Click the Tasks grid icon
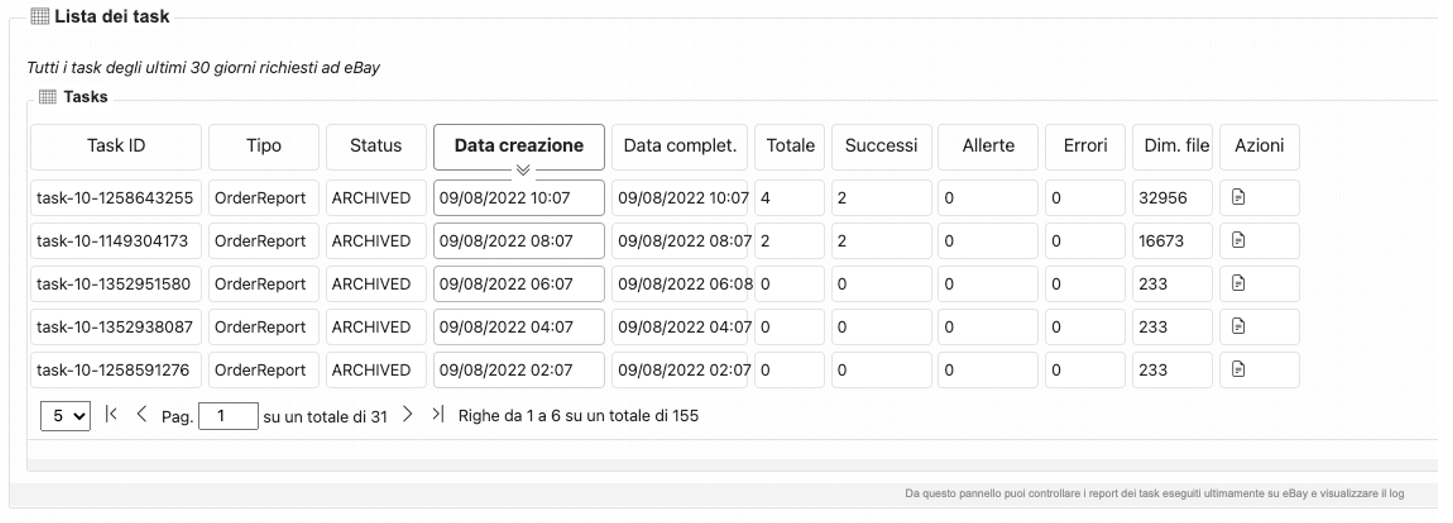 pos(47,97)
